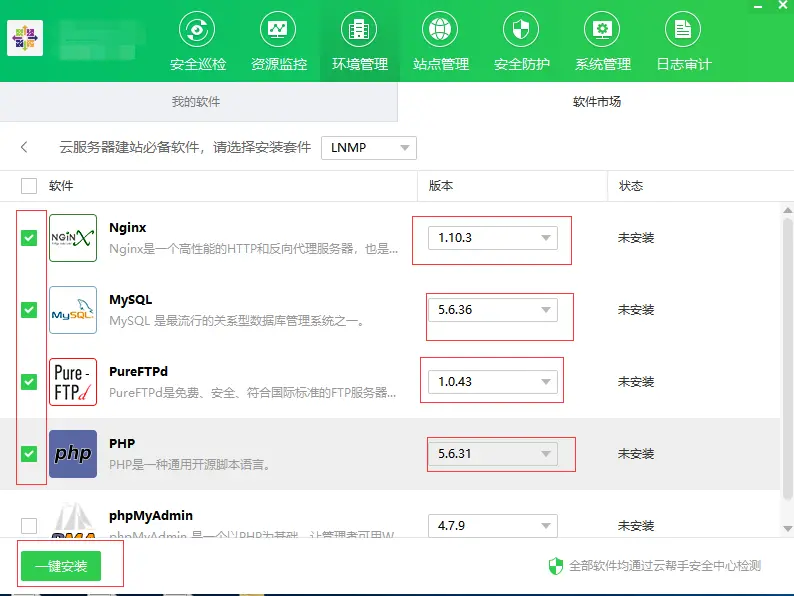Open the LNMP install suite dropdown
794x596 pixels.
tap(369, 148)
